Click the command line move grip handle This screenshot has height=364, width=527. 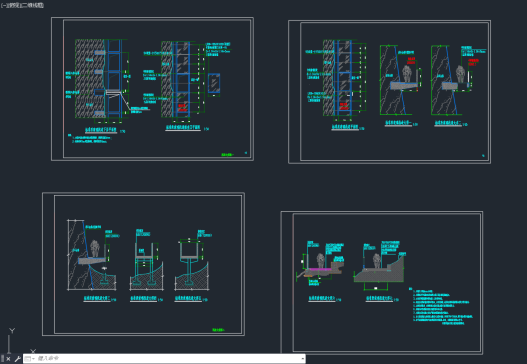tap(2, 359)
